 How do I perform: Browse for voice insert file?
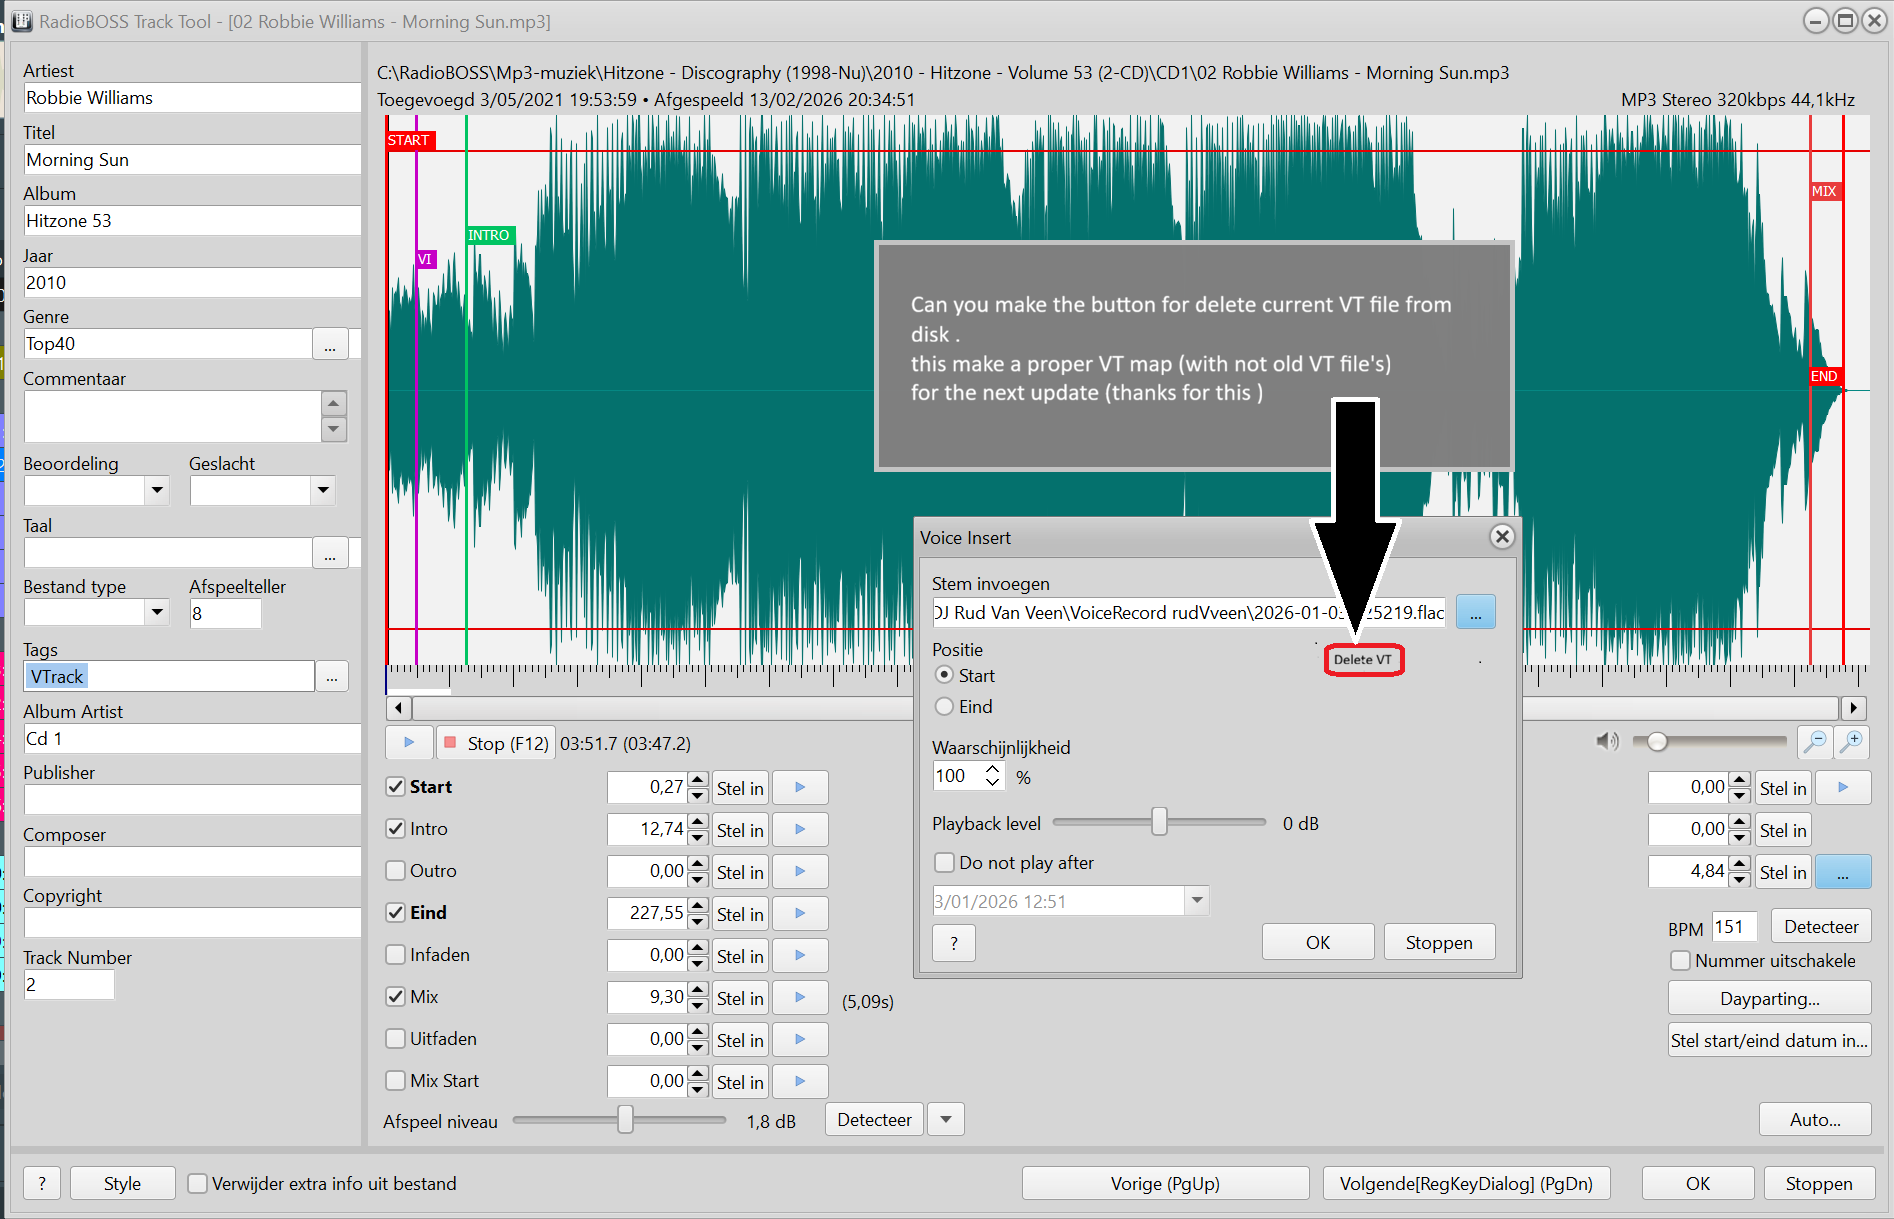tap(1475, 612)
